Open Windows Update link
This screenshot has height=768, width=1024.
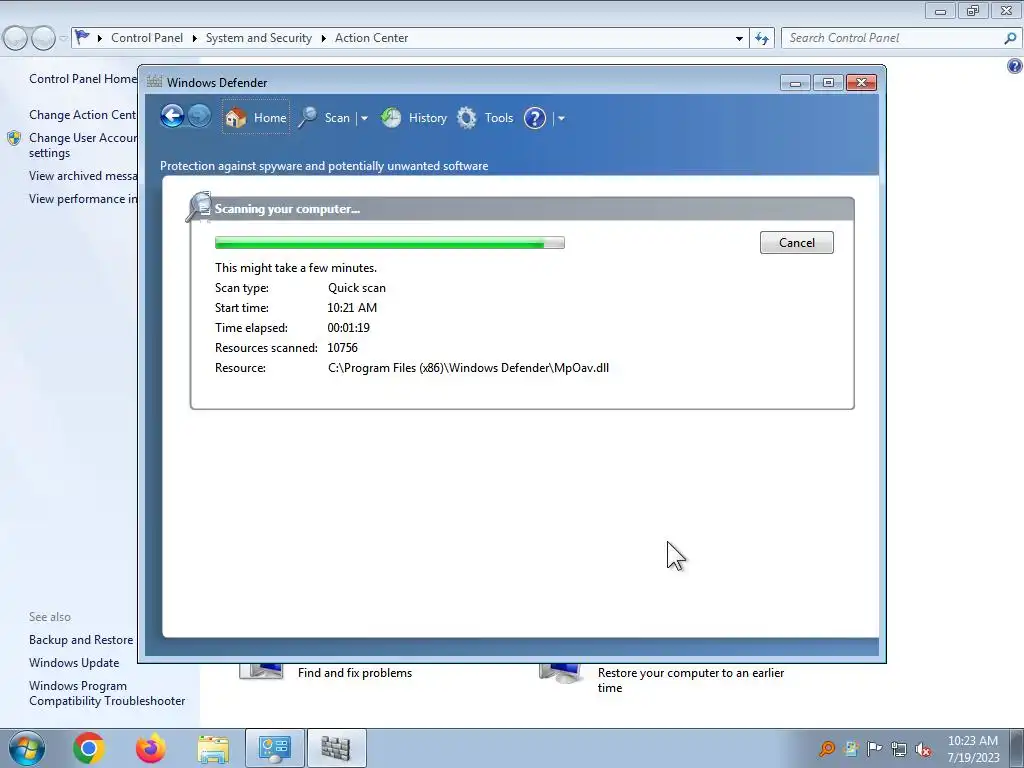74,663
